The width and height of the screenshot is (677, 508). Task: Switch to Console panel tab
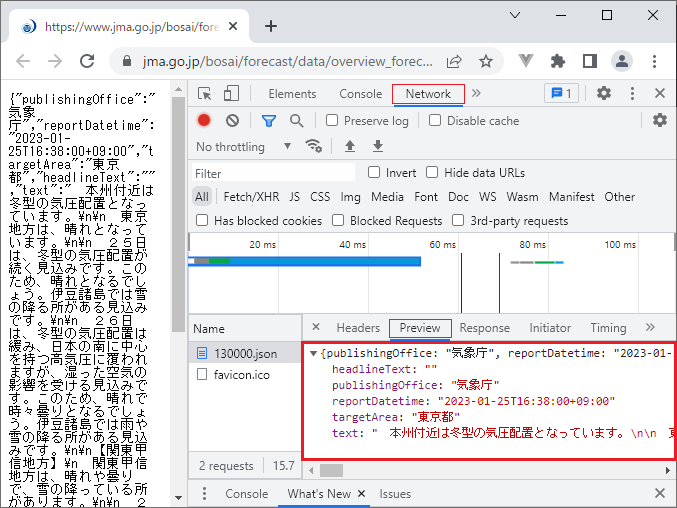tap(361, 94)
